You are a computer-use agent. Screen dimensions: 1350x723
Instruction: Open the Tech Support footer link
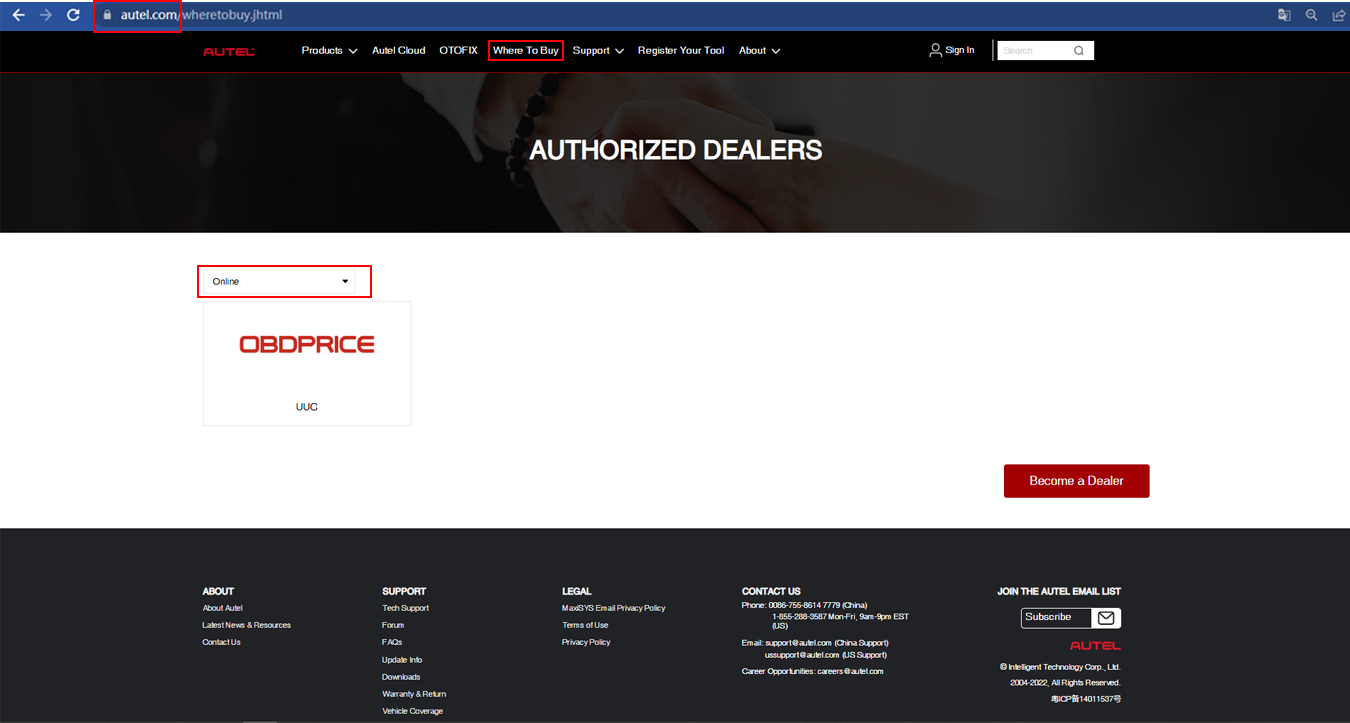click(x=405, y=608)
